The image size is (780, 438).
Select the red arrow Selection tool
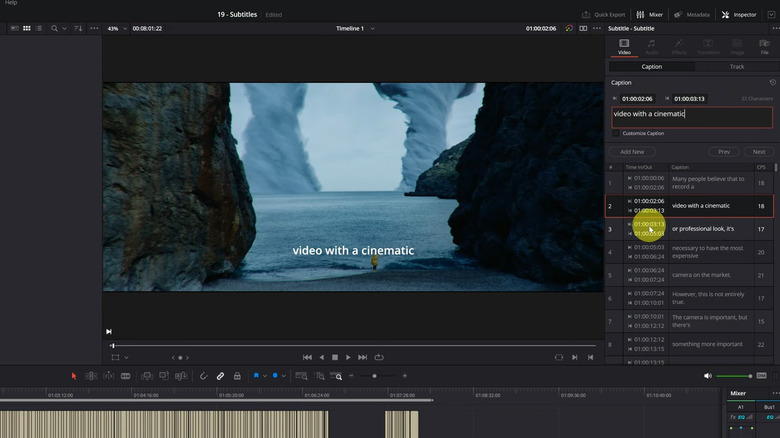pyautogui.click(x=73, y=376)
